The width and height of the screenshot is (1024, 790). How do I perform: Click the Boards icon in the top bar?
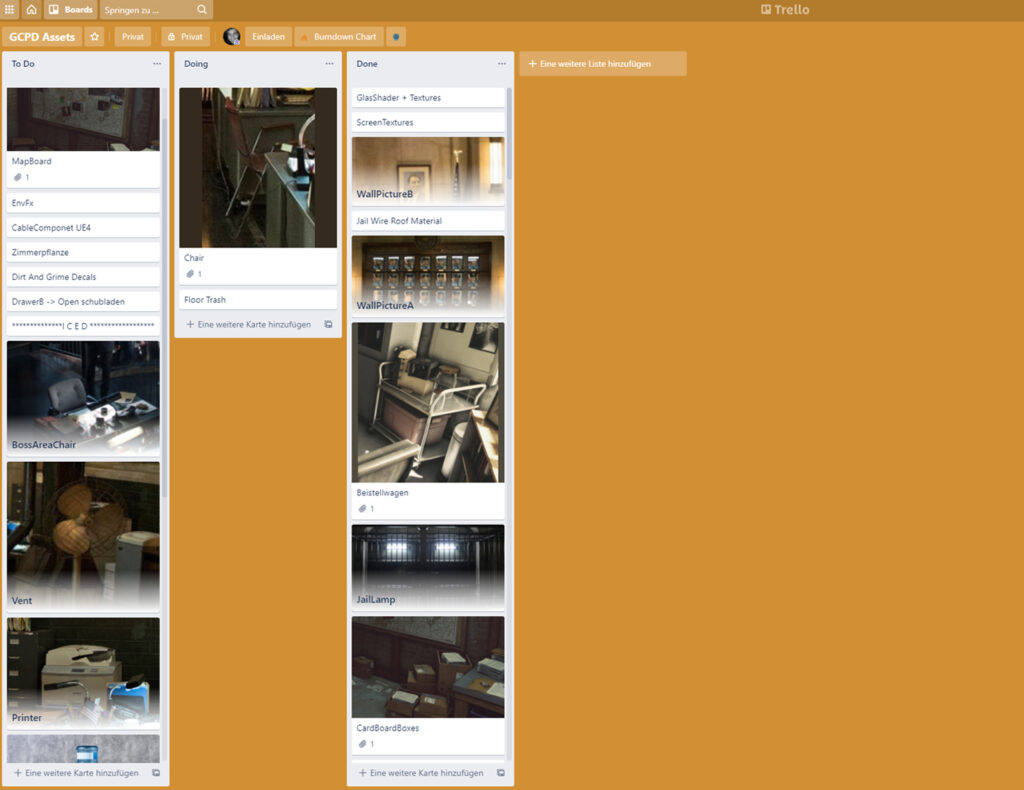click(53, 9)
